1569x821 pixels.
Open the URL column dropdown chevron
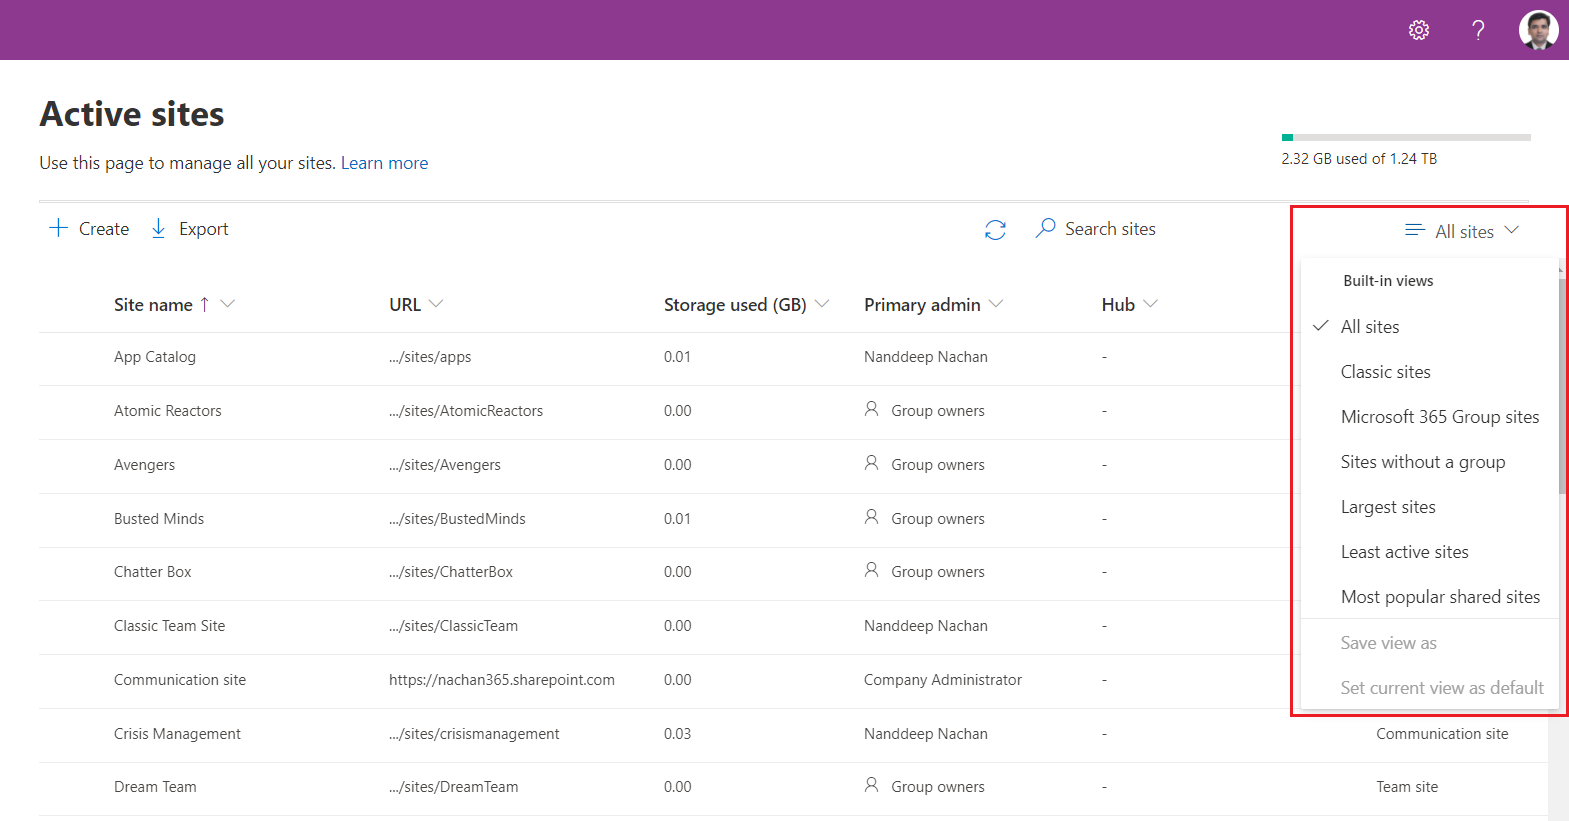436,304
